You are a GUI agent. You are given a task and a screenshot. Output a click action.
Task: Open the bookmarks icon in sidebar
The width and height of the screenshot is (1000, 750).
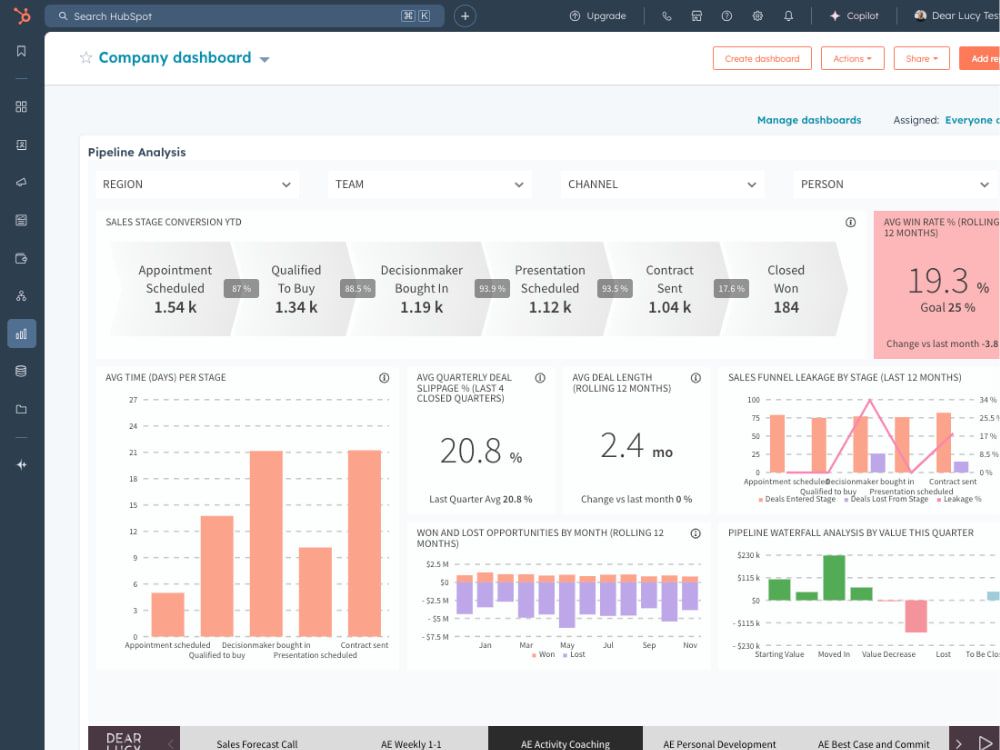pyautogui.click(x=21, y=51)
